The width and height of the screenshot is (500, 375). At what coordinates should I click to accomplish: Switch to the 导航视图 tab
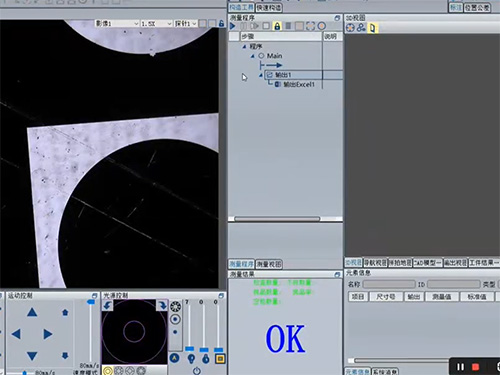click(375, 263)
